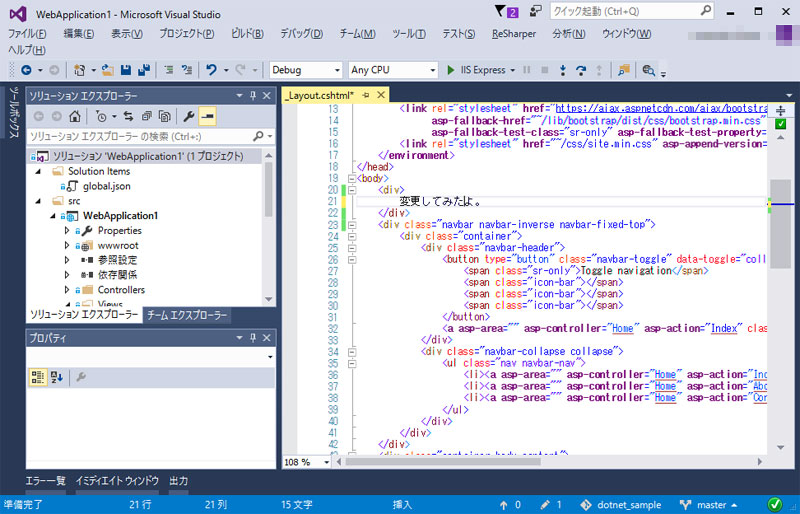800x514 pixels.
Task: Start debugging with IIS Express
Action: 477,70
